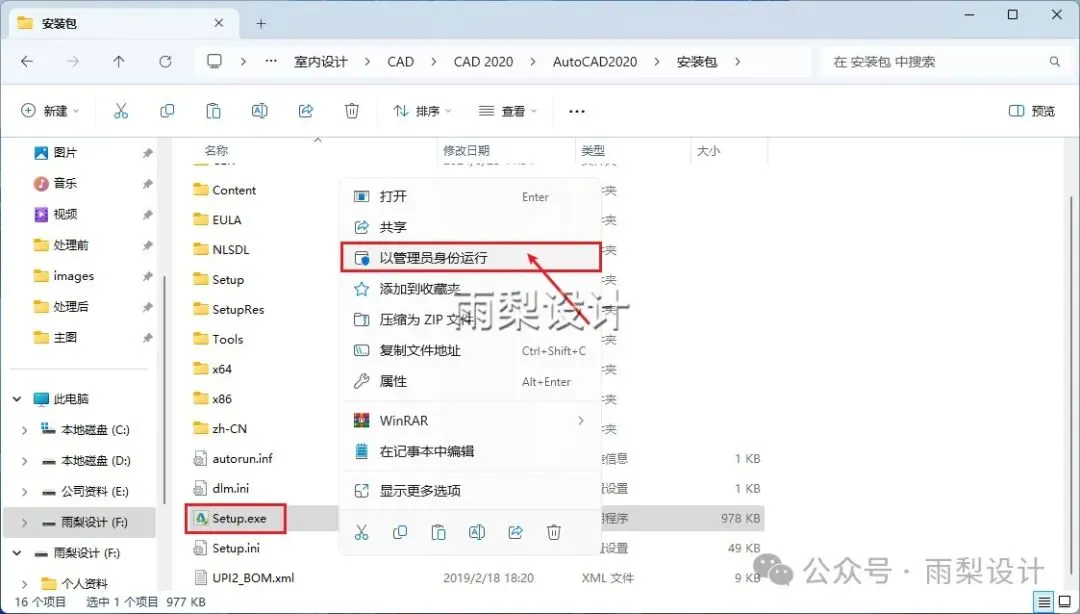Go up one folder level arrow
Screen dimensions: 1080x614
(118, 61)
